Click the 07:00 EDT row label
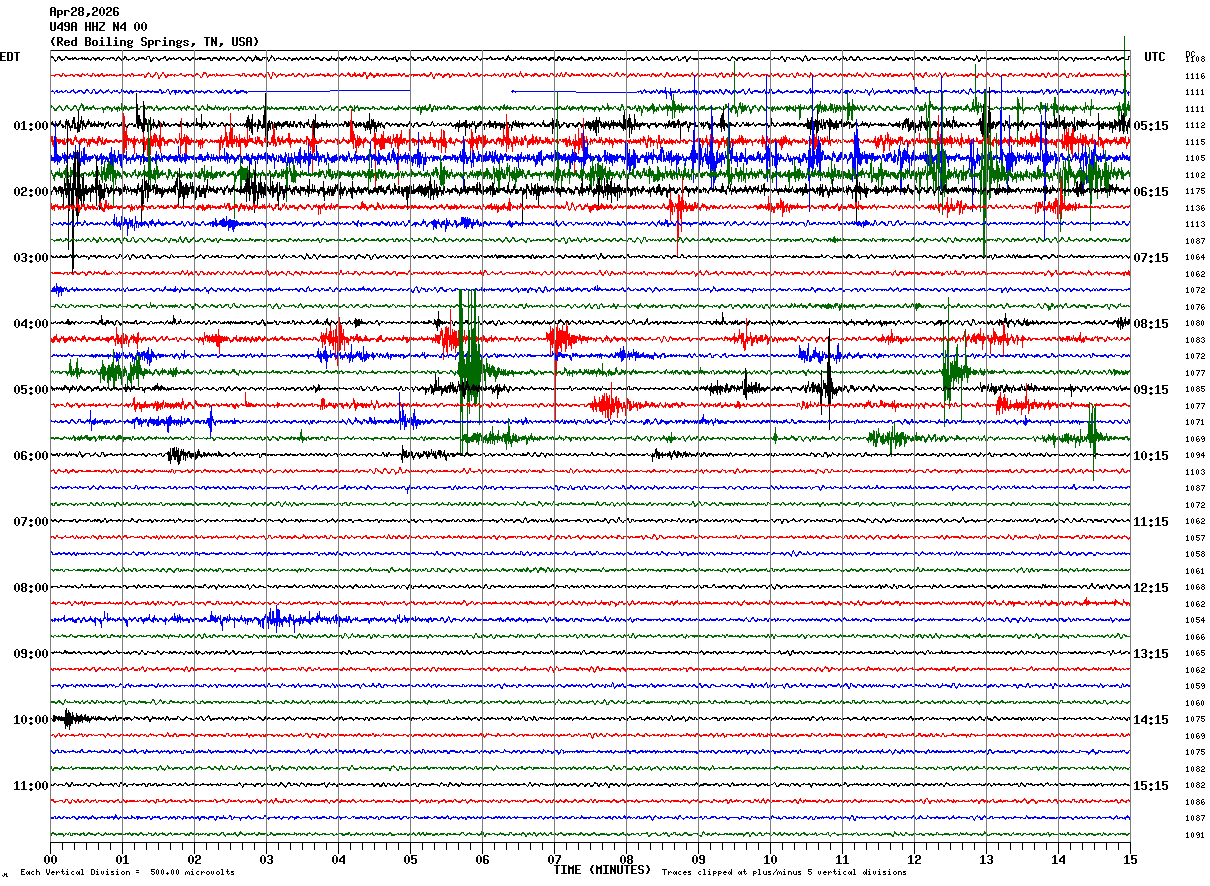This screenshot has width=1210, height=886. (x=30, y=522)
